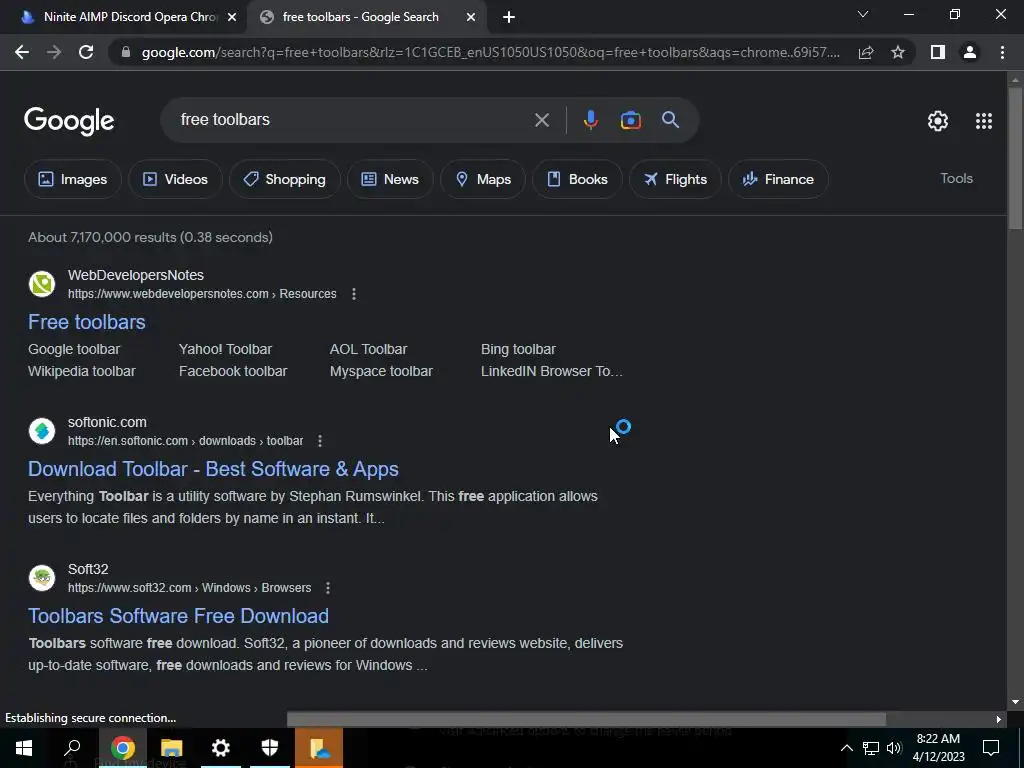
Task: Show Books results
Action: (x=577, y=179)
